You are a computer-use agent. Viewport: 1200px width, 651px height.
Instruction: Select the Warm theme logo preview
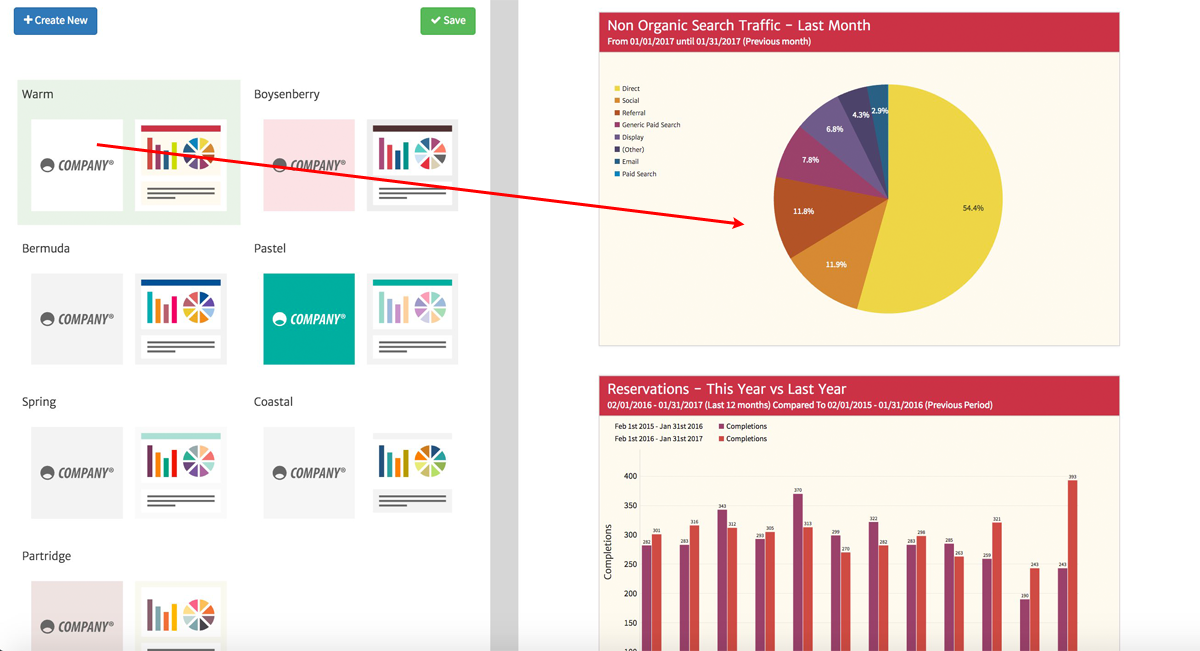click(x=77, y=165)
